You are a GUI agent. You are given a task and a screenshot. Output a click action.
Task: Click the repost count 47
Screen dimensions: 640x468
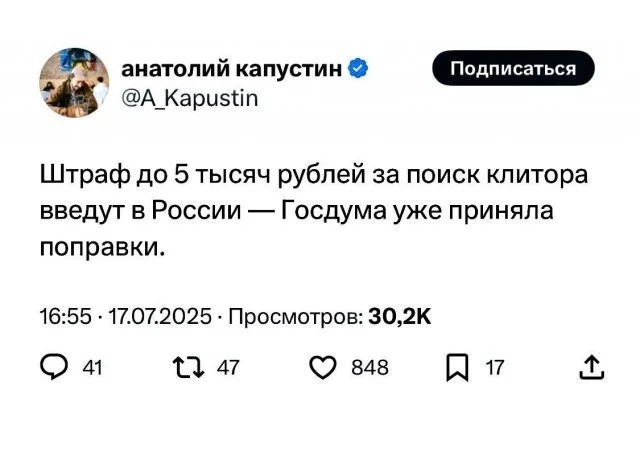228,368
